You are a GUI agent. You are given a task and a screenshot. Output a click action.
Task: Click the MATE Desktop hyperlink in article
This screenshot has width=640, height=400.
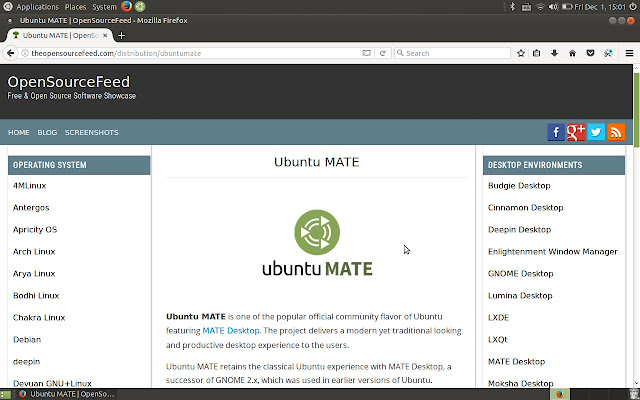[x=231, y=331]
